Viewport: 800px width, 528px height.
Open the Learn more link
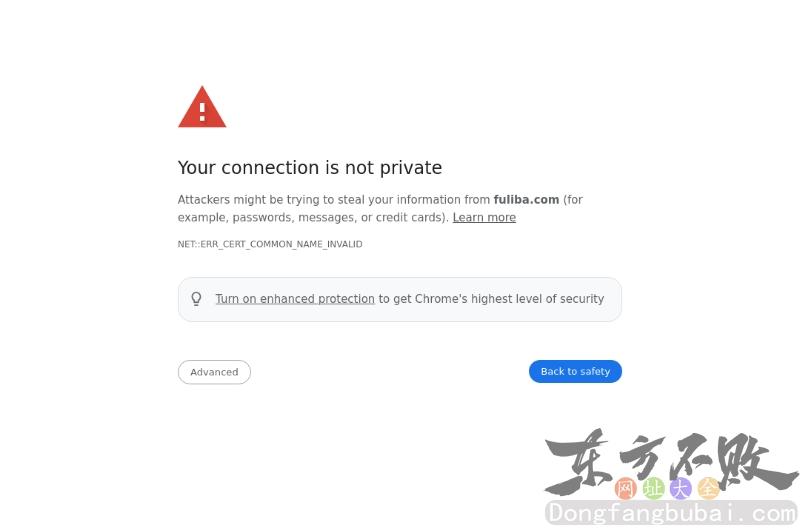(x=484, y=217)
